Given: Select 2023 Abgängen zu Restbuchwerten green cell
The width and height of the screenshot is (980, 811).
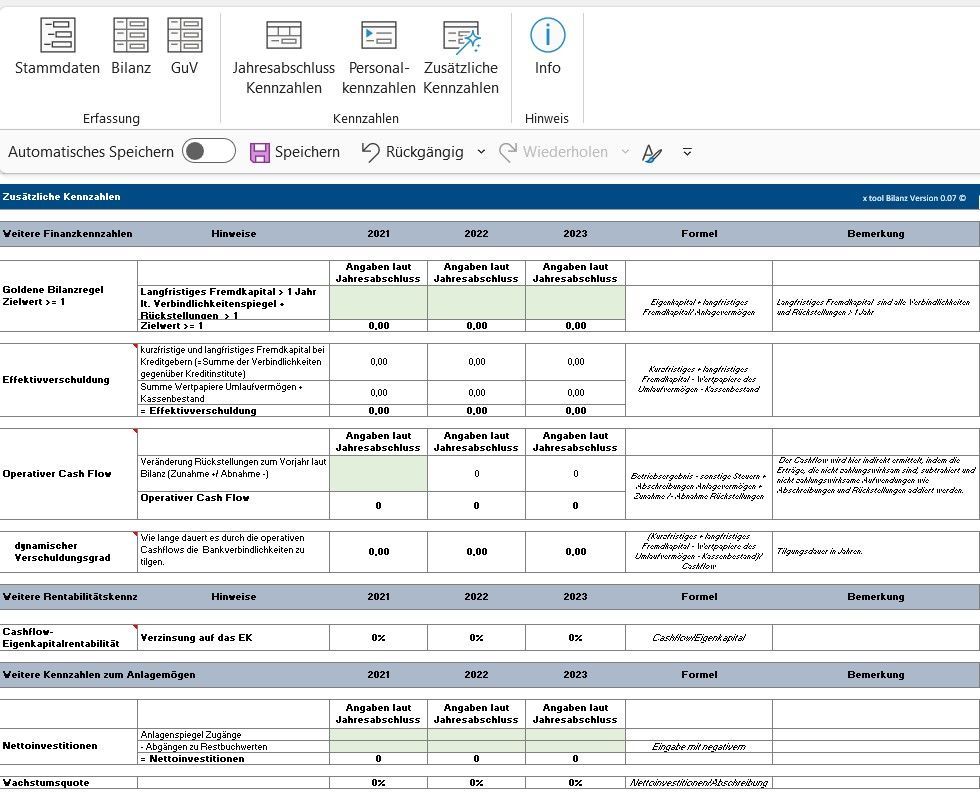Looking at the screenshot, I should coord(576,747).
